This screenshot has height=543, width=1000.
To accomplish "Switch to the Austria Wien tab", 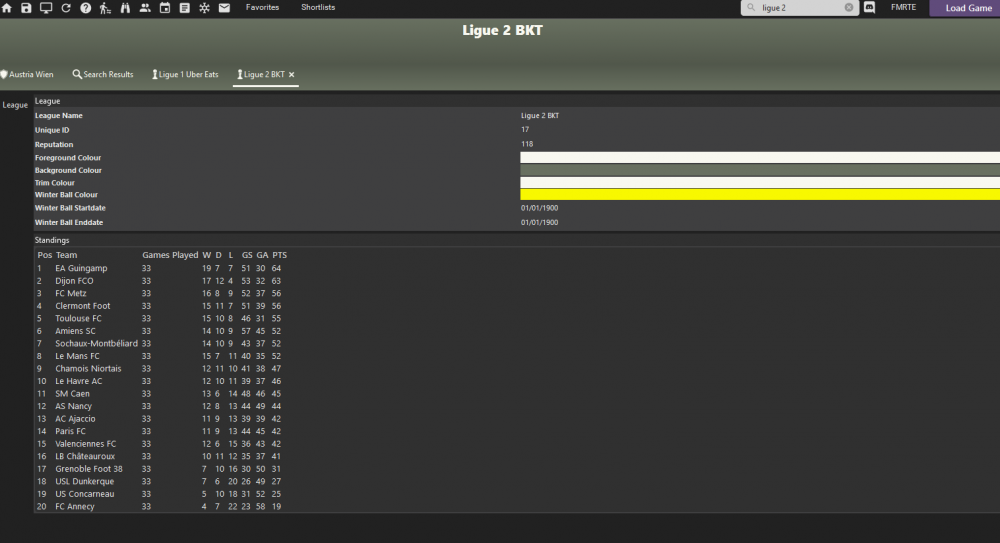I will tap(27, 75).
